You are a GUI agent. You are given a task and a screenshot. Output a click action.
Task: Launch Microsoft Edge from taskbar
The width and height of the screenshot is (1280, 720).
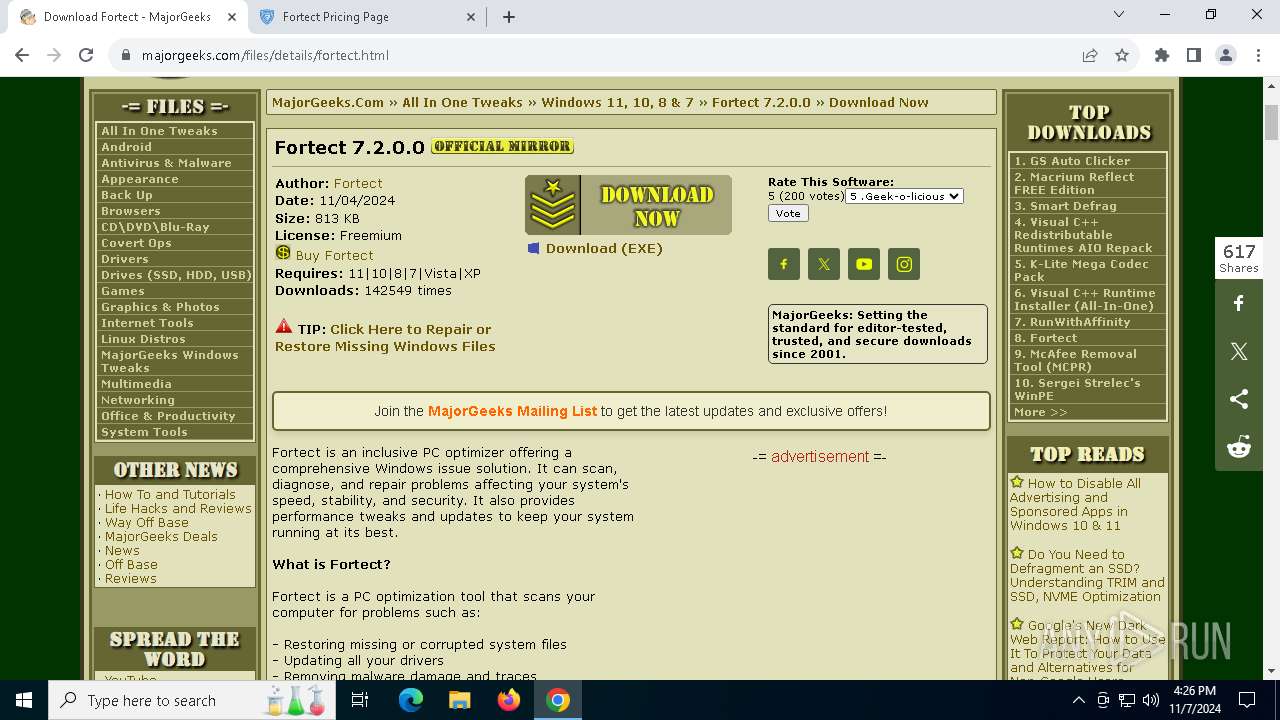[411, 700]
